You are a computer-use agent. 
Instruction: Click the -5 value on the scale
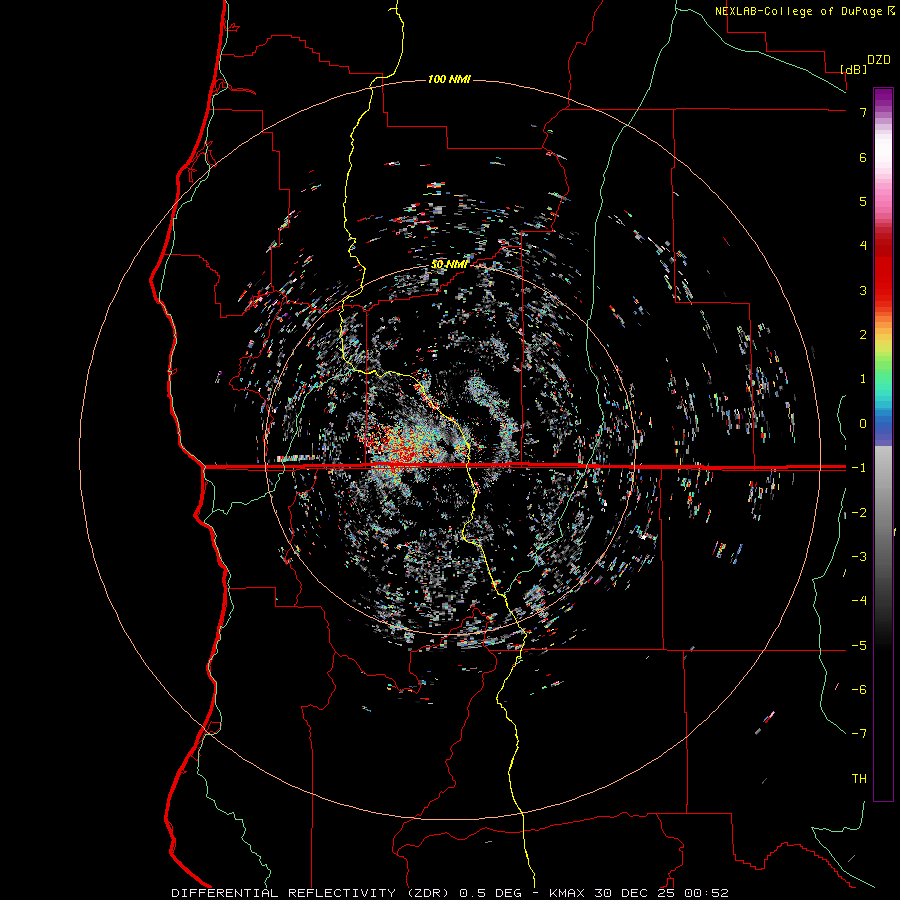point(859,646)
